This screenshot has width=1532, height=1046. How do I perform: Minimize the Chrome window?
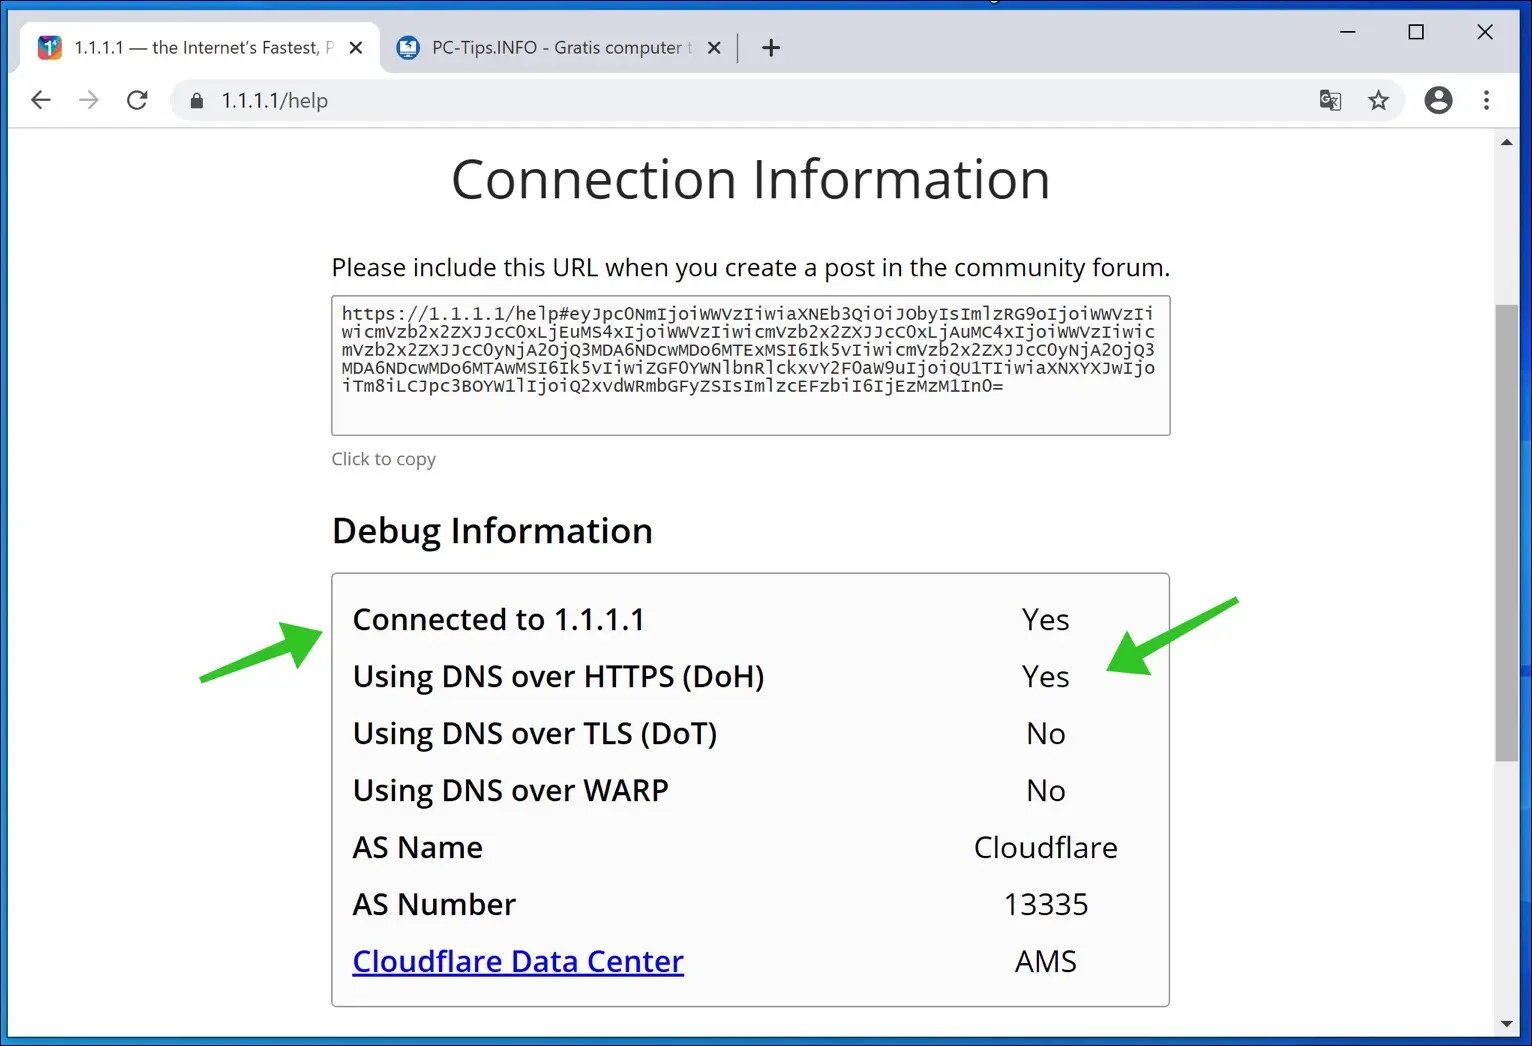1347,32
